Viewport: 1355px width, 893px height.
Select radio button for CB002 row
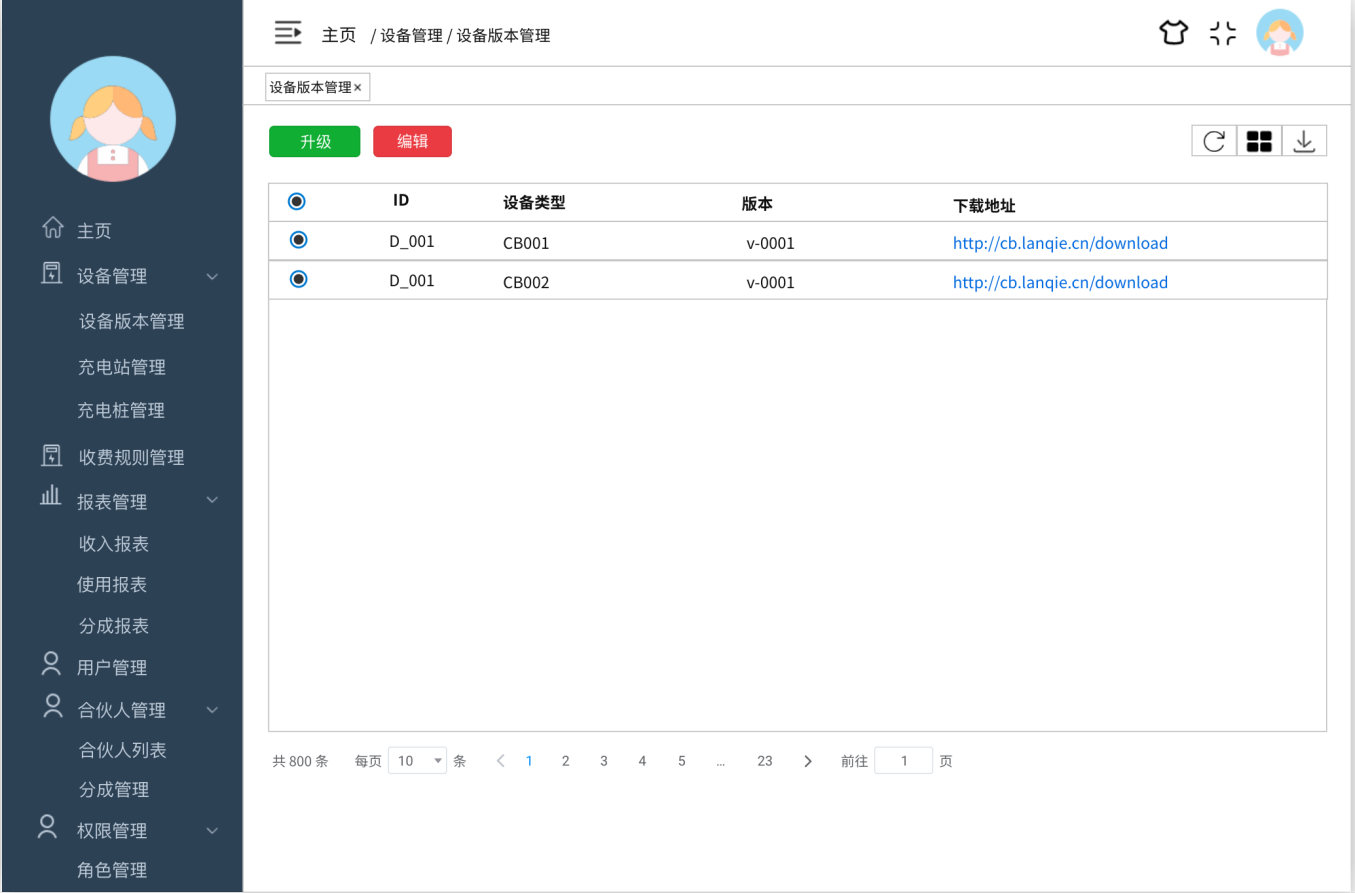click(298, 279)
